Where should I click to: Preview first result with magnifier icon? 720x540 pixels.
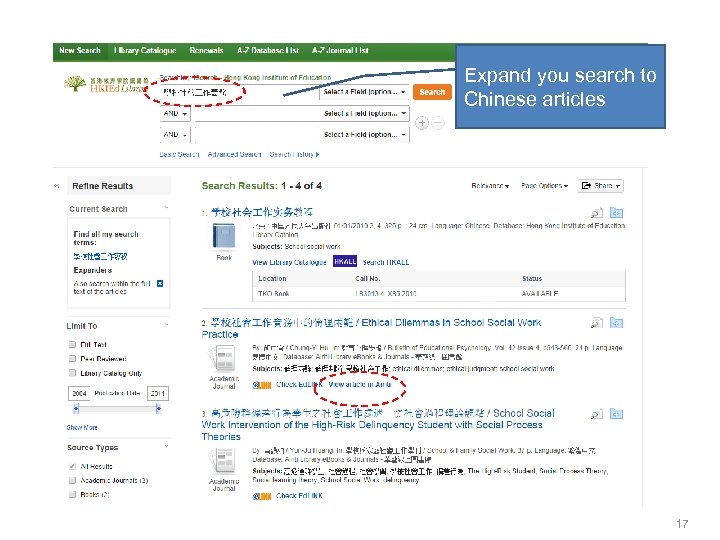(596, 213)
